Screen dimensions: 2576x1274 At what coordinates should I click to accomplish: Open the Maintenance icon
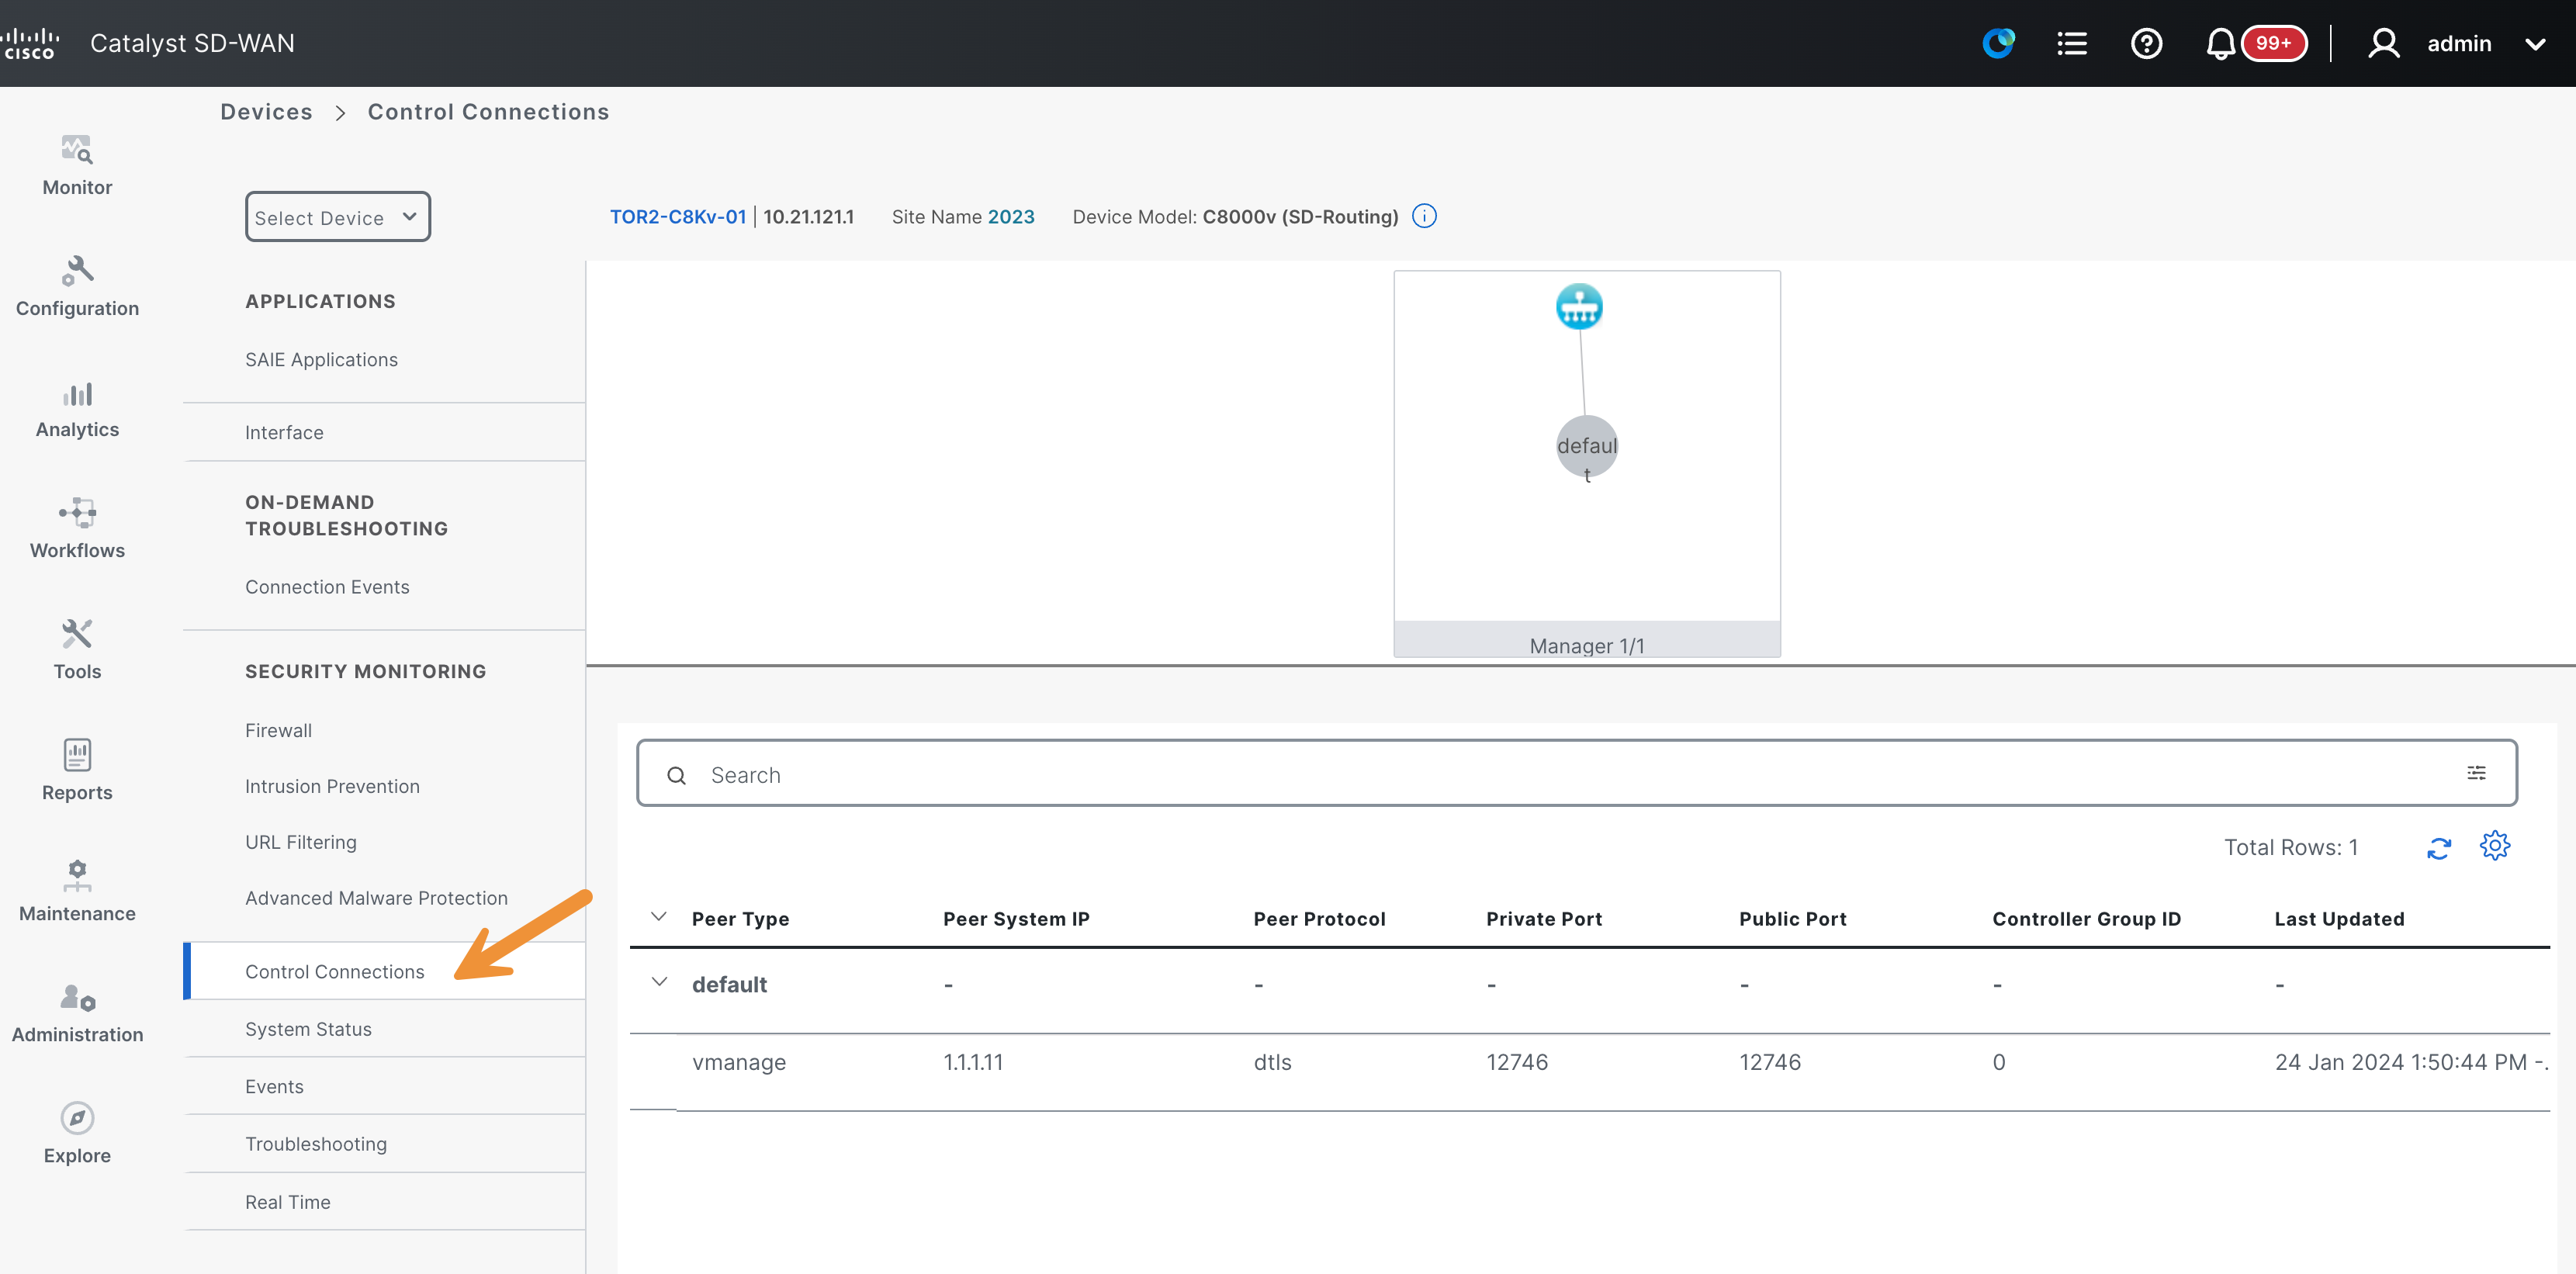click(77, 876)
